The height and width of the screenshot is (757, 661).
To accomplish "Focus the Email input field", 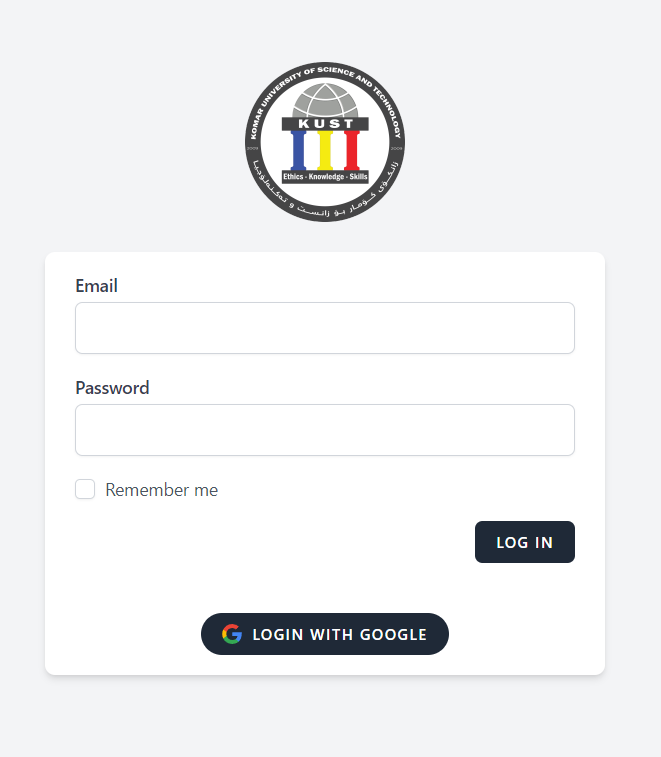I will click(x=325, y=328).
